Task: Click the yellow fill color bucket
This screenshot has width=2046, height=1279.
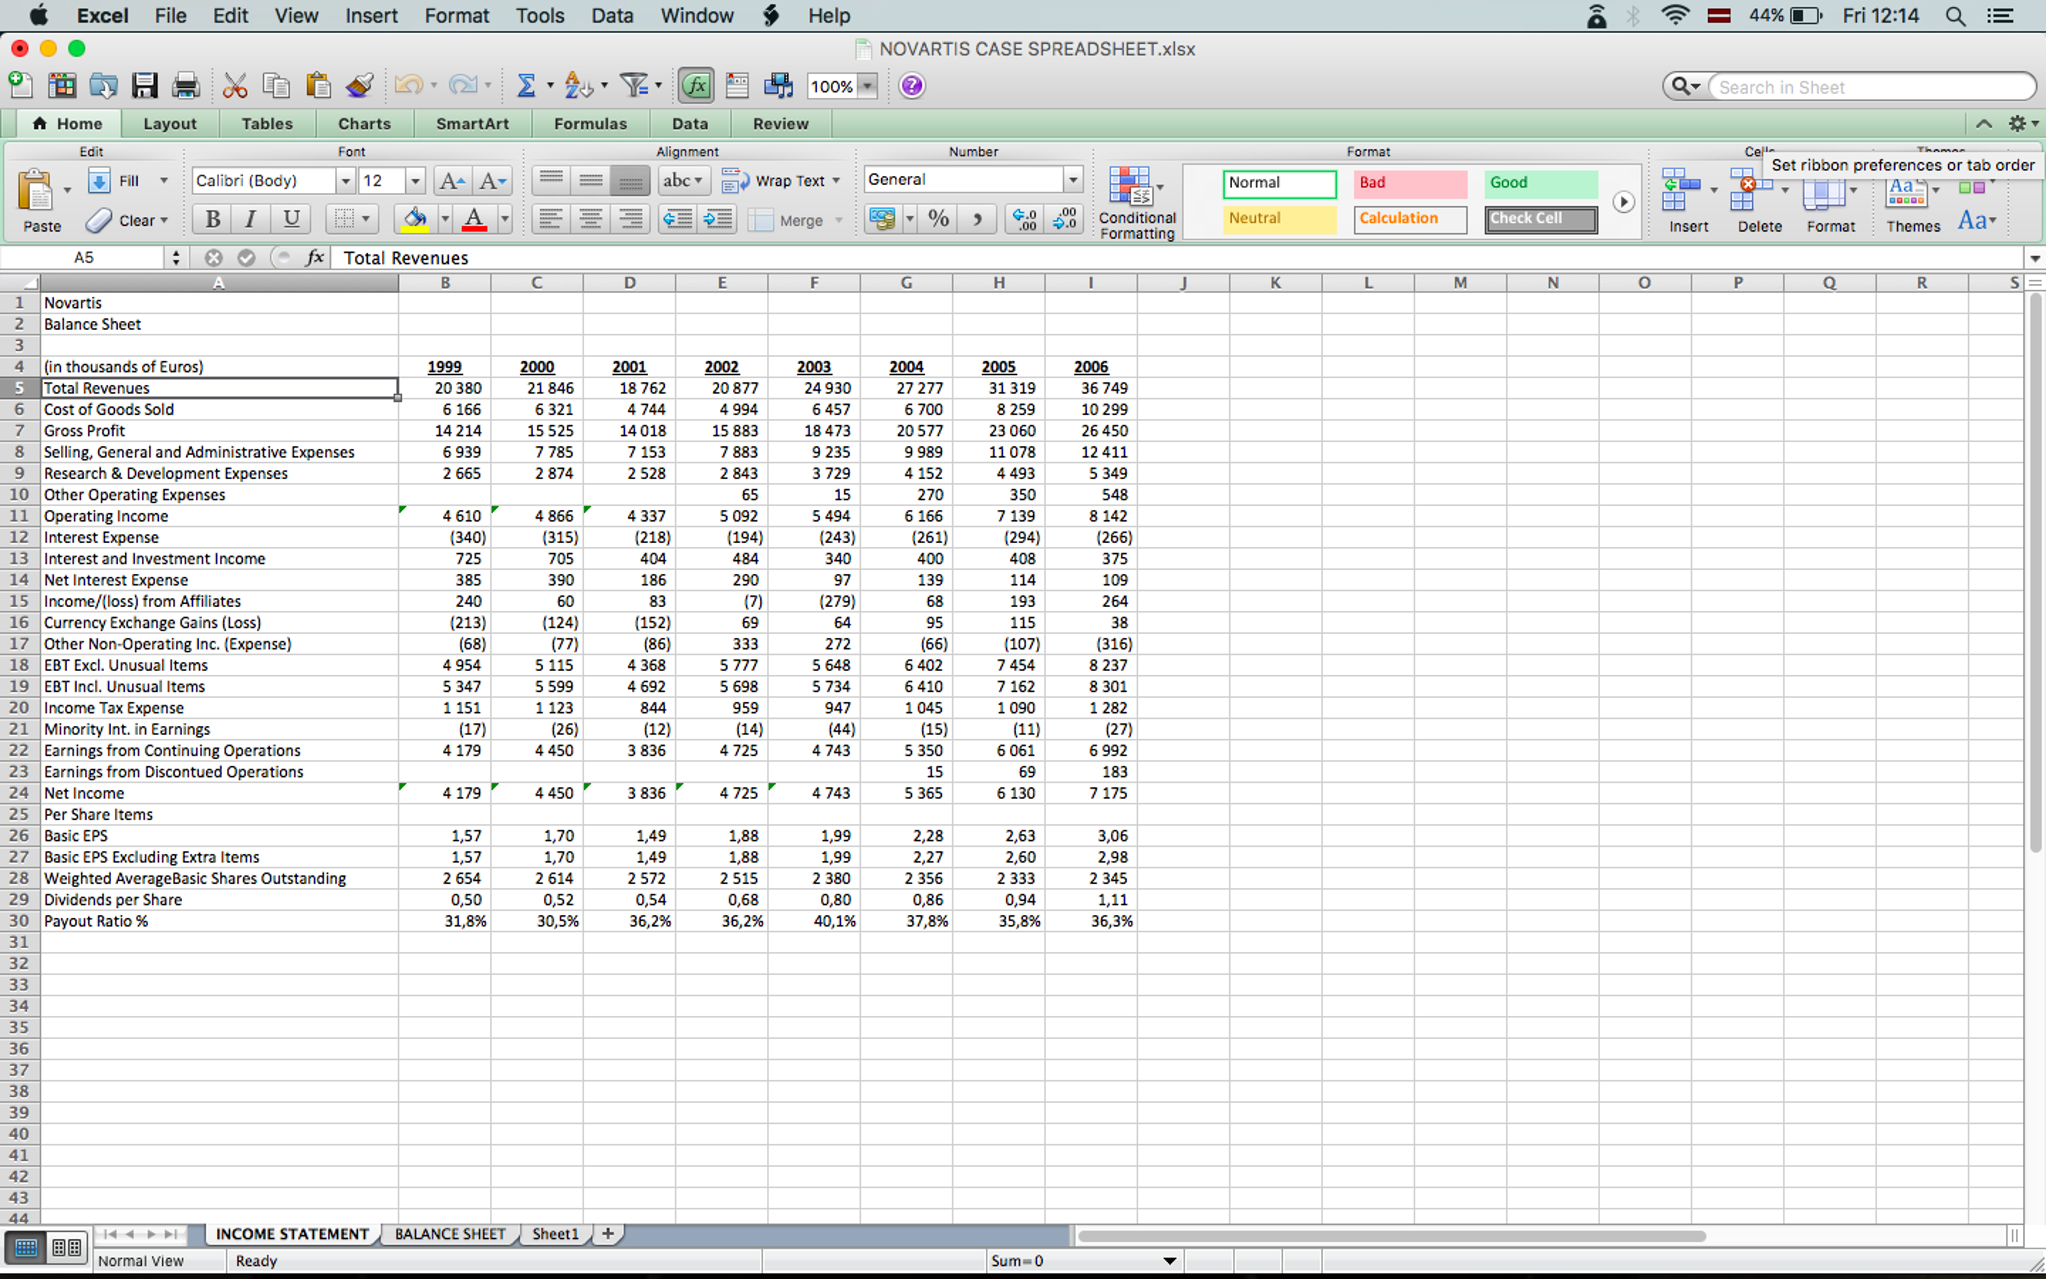Action: 415,219
